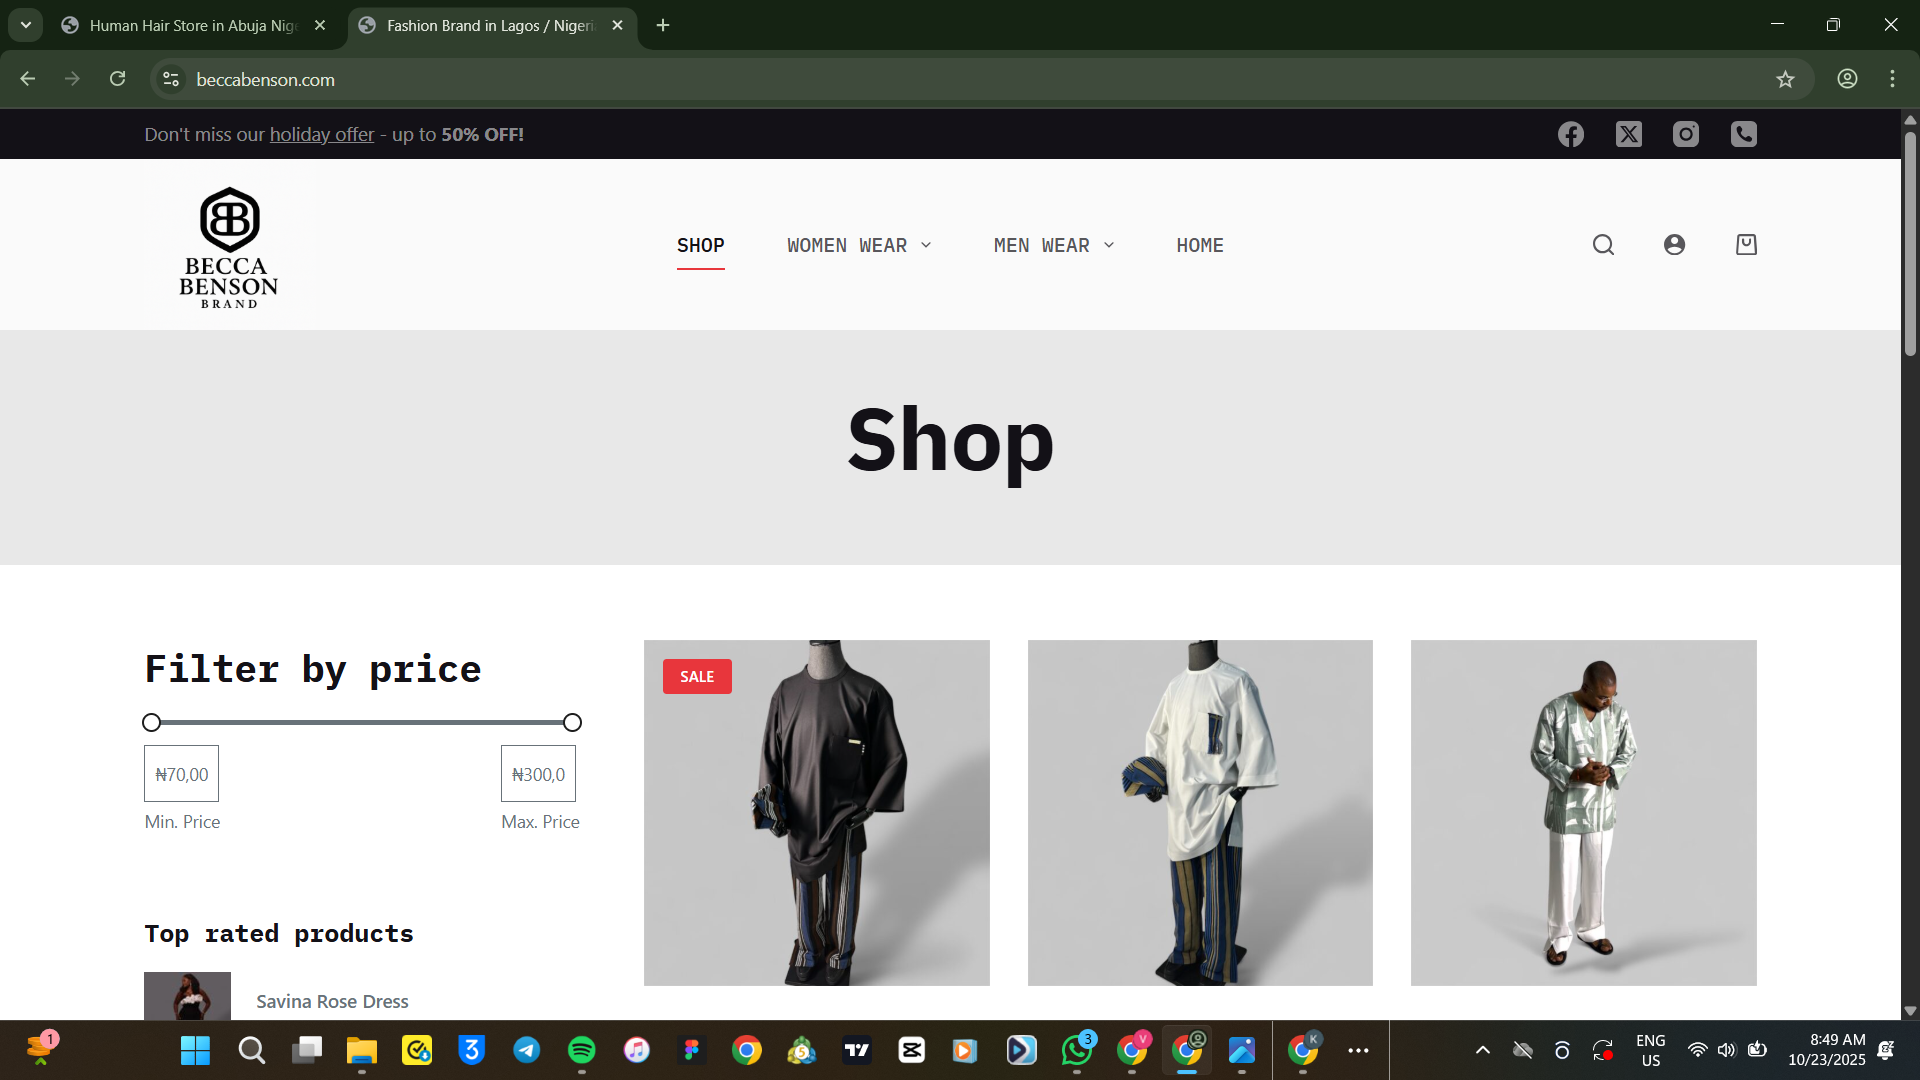The height and width of the screenshot is (1080, 1920).
Task: Click the Min. Price input field
Action: coord(181,774)
